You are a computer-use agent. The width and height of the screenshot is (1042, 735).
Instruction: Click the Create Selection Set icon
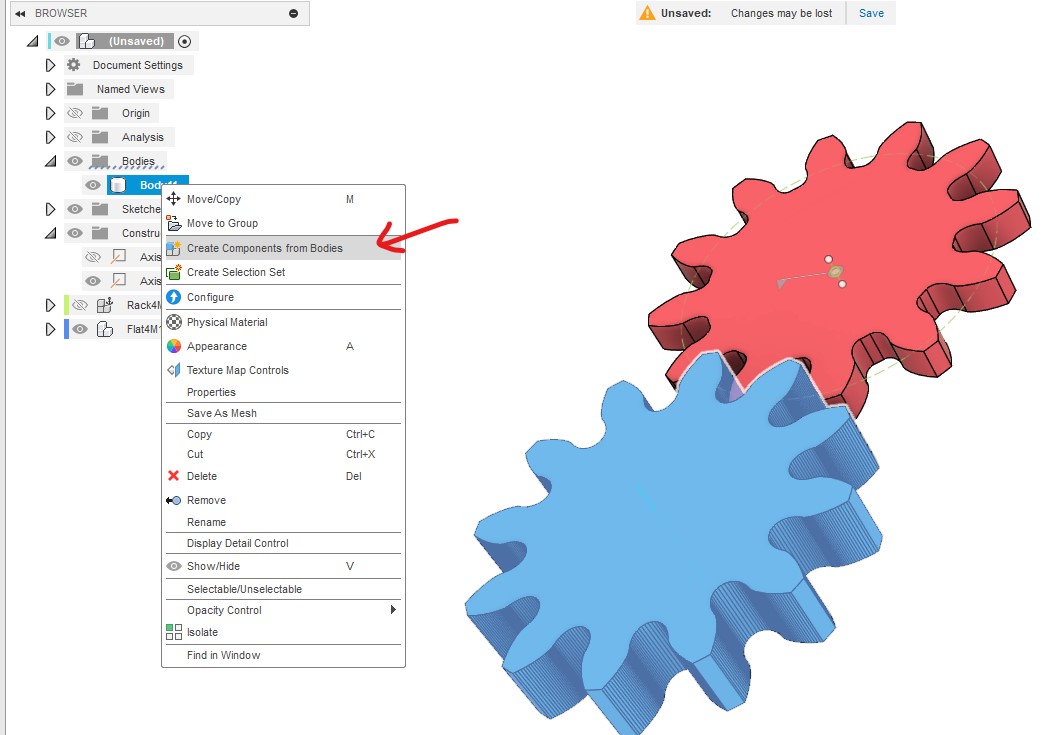coord(174,272)
